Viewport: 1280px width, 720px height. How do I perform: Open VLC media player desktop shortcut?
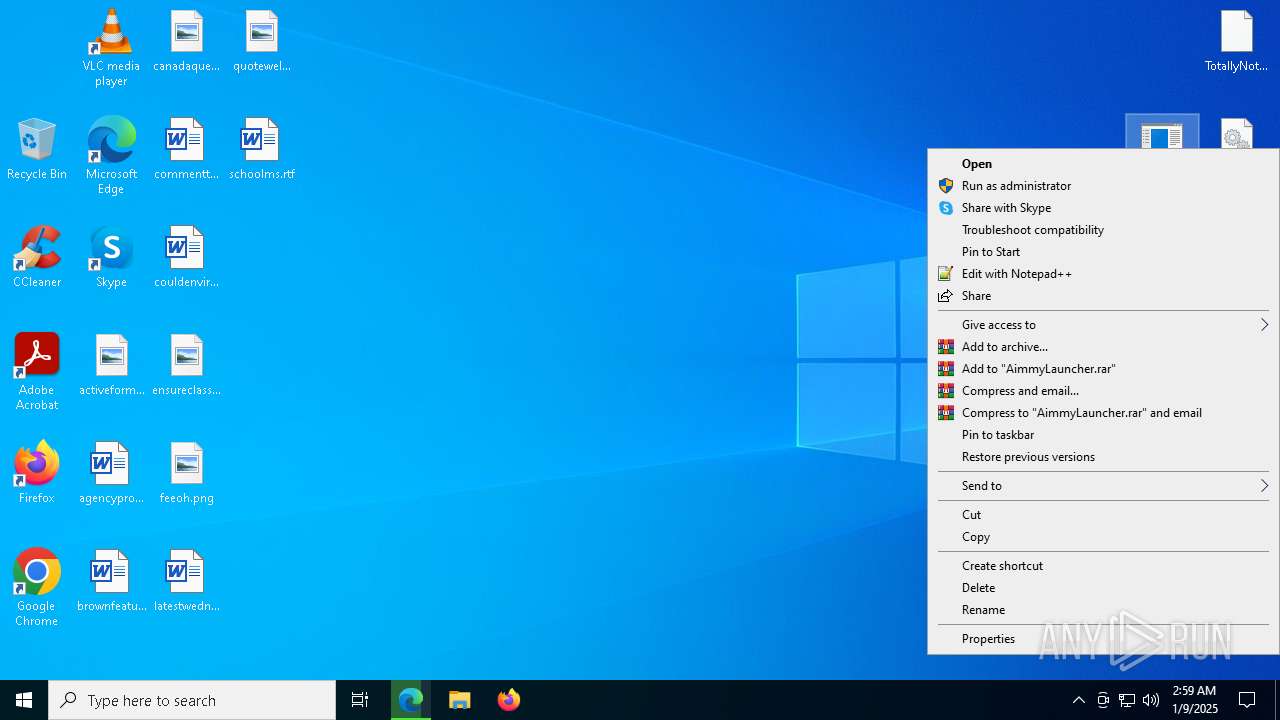tap(111, 47)
